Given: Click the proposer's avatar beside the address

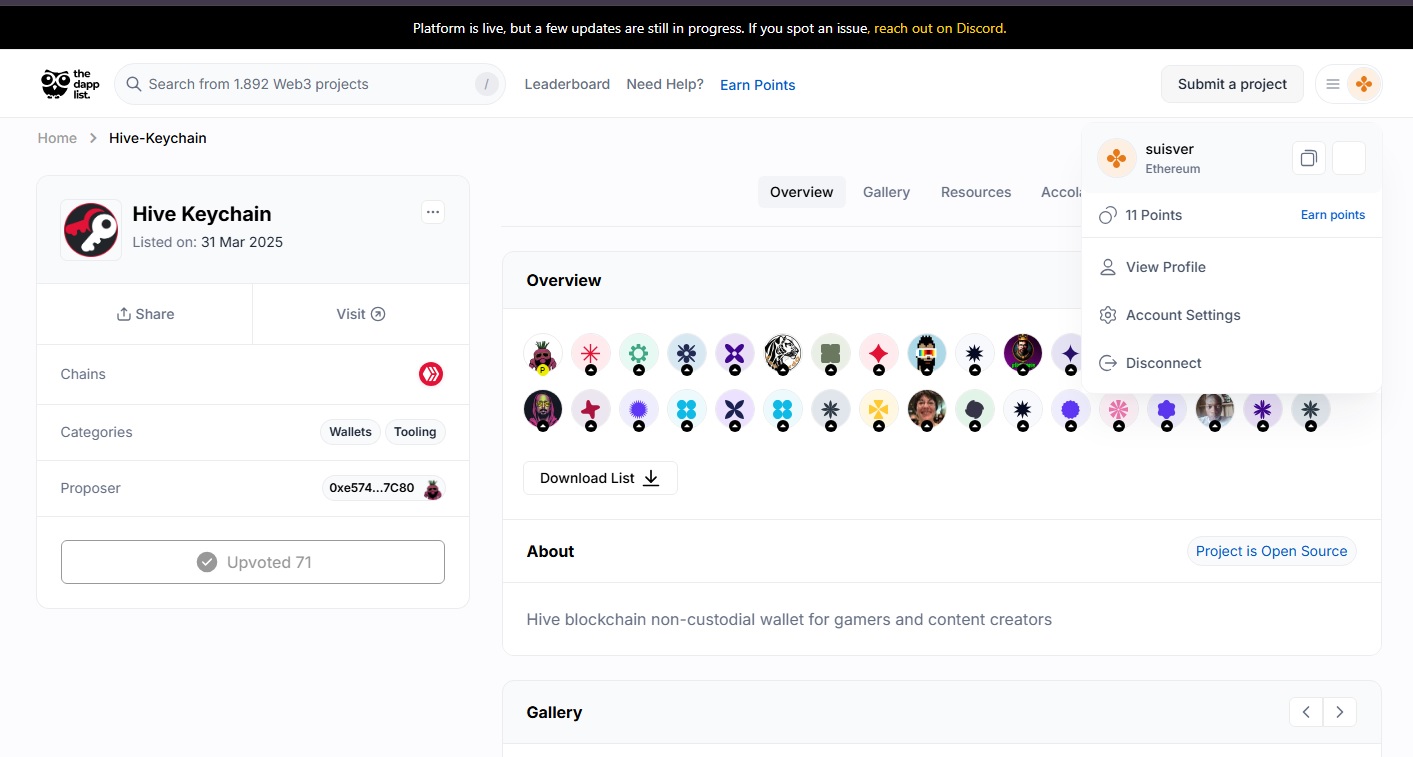Looking at the screenshot, I should [x=433, y=489].
